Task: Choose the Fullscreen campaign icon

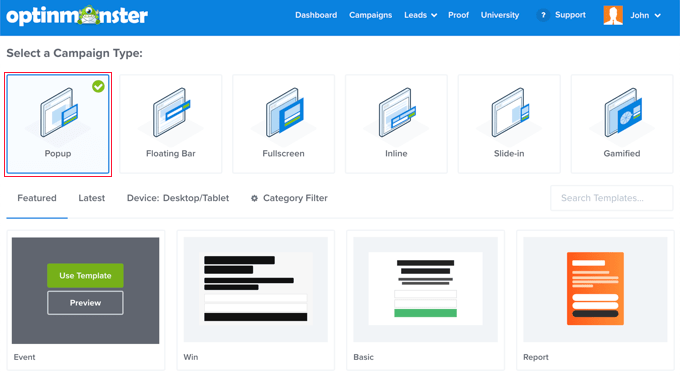Action: (x=284, y=112)
